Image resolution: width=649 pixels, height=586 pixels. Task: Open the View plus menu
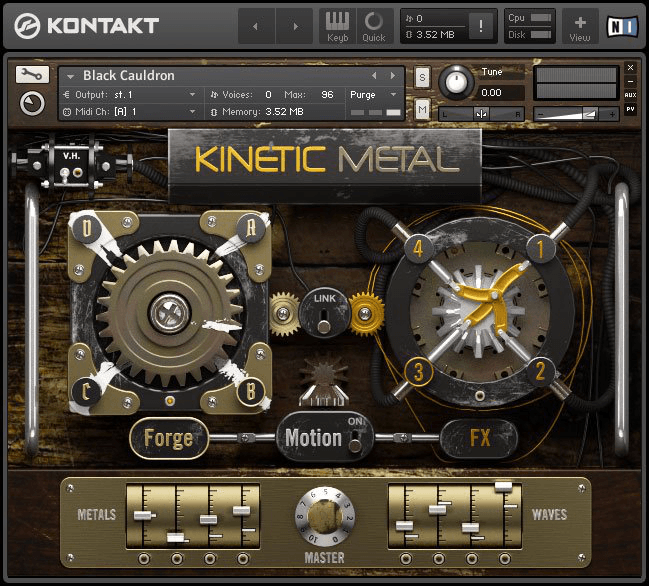tap(580, 25)
